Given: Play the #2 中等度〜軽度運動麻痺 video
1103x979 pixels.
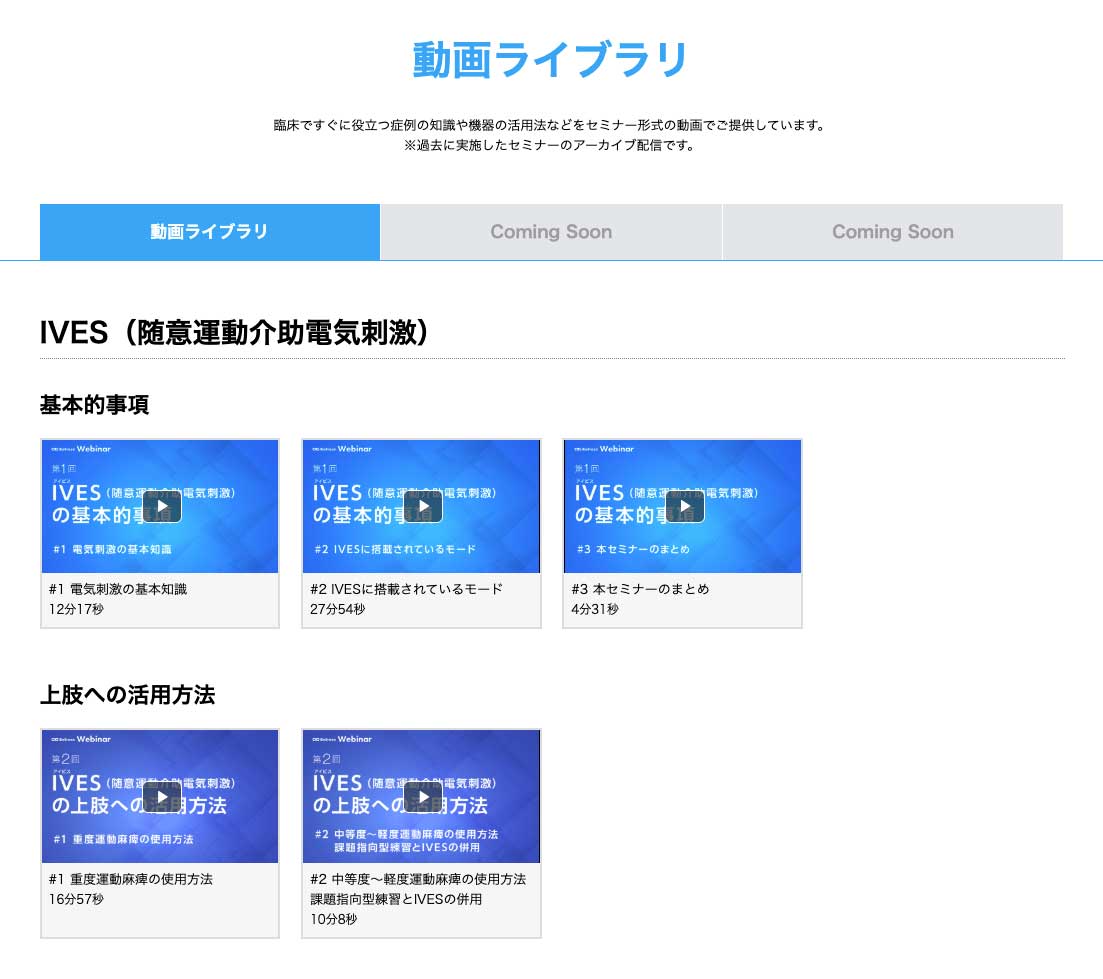Looking at the screenshot, I should (x=423, y=796).
